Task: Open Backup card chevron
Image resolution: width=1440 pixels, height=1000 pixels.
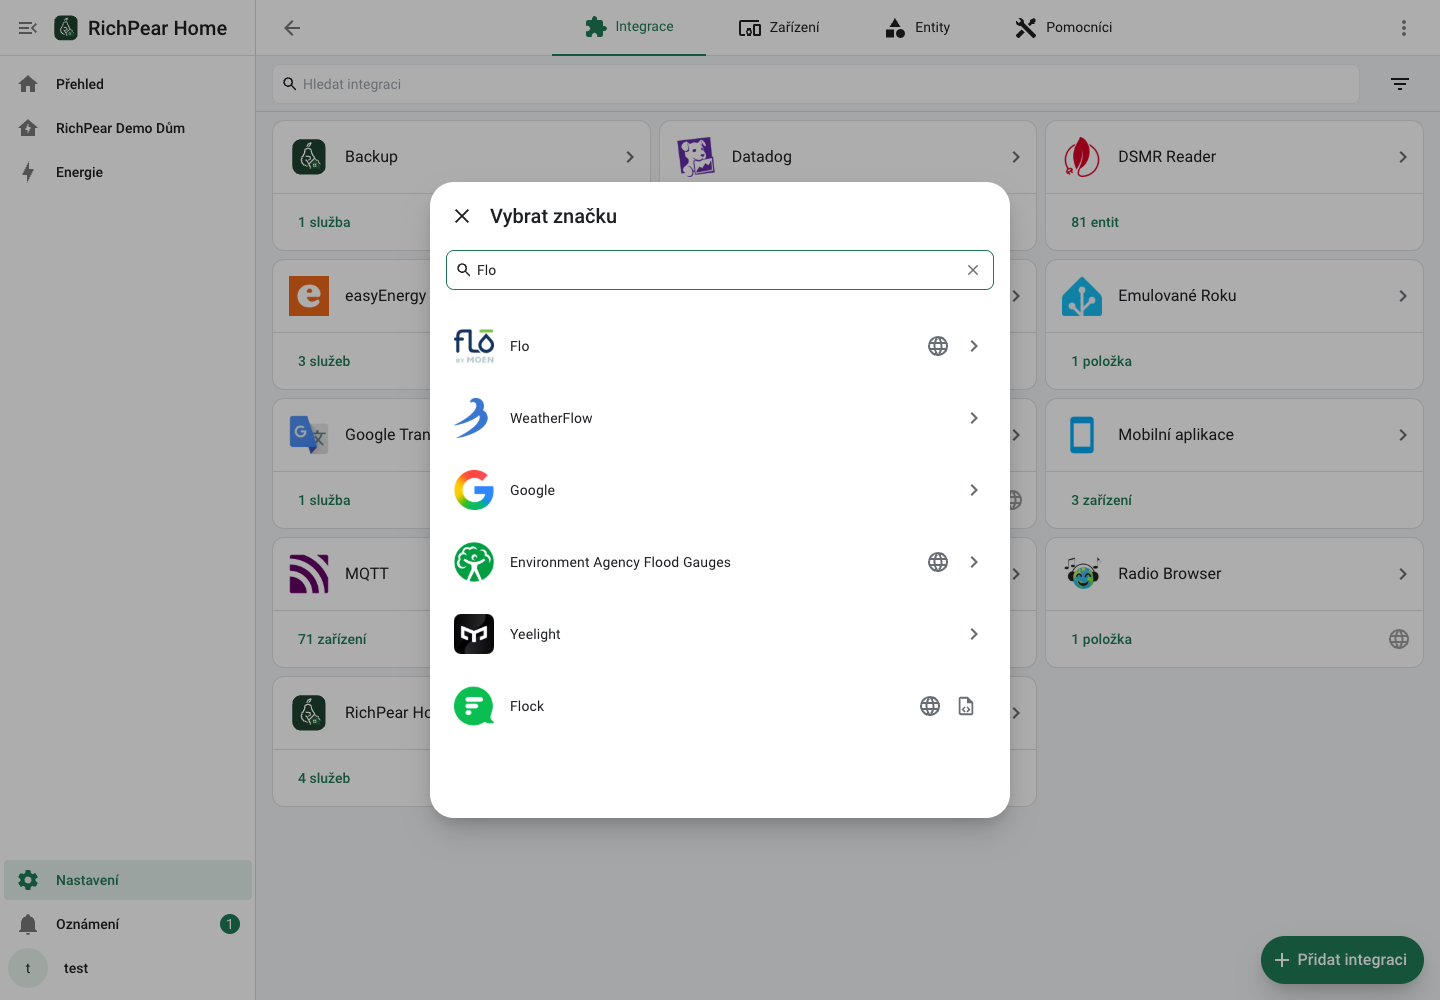Action: [630, 157]
